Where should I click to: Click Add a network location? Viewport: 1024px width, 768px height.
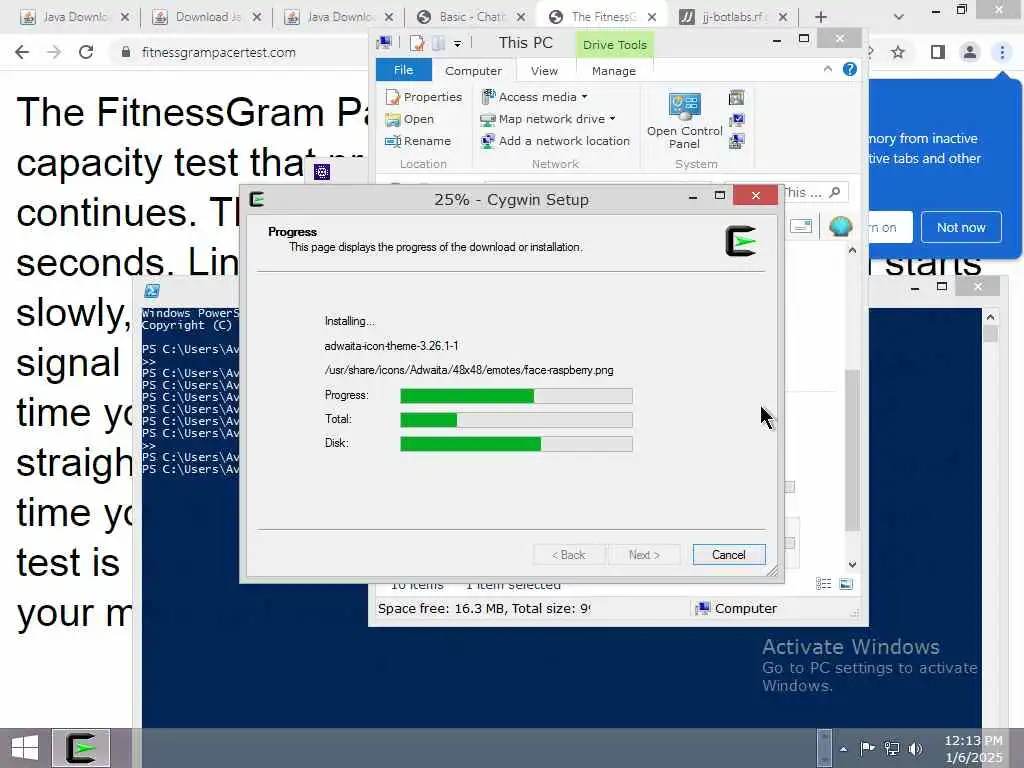[556, 141]
